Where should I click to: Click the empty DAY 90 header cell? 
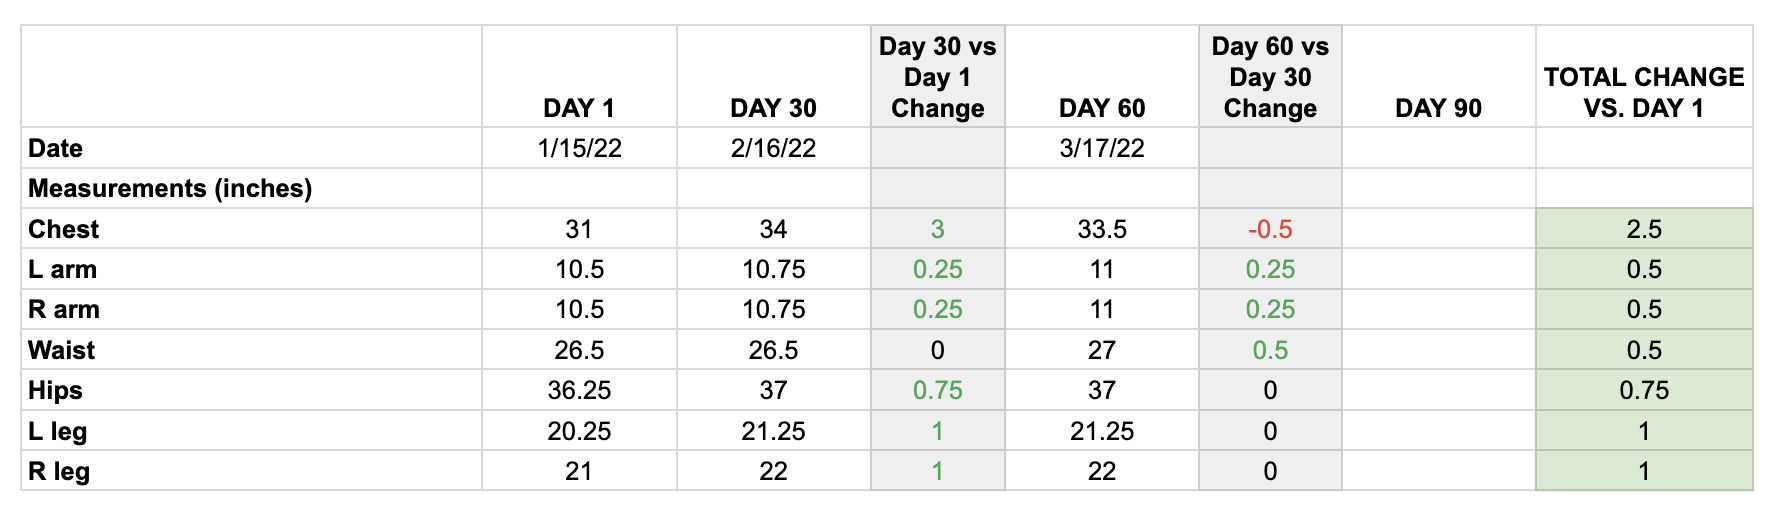coord(1439,76)
